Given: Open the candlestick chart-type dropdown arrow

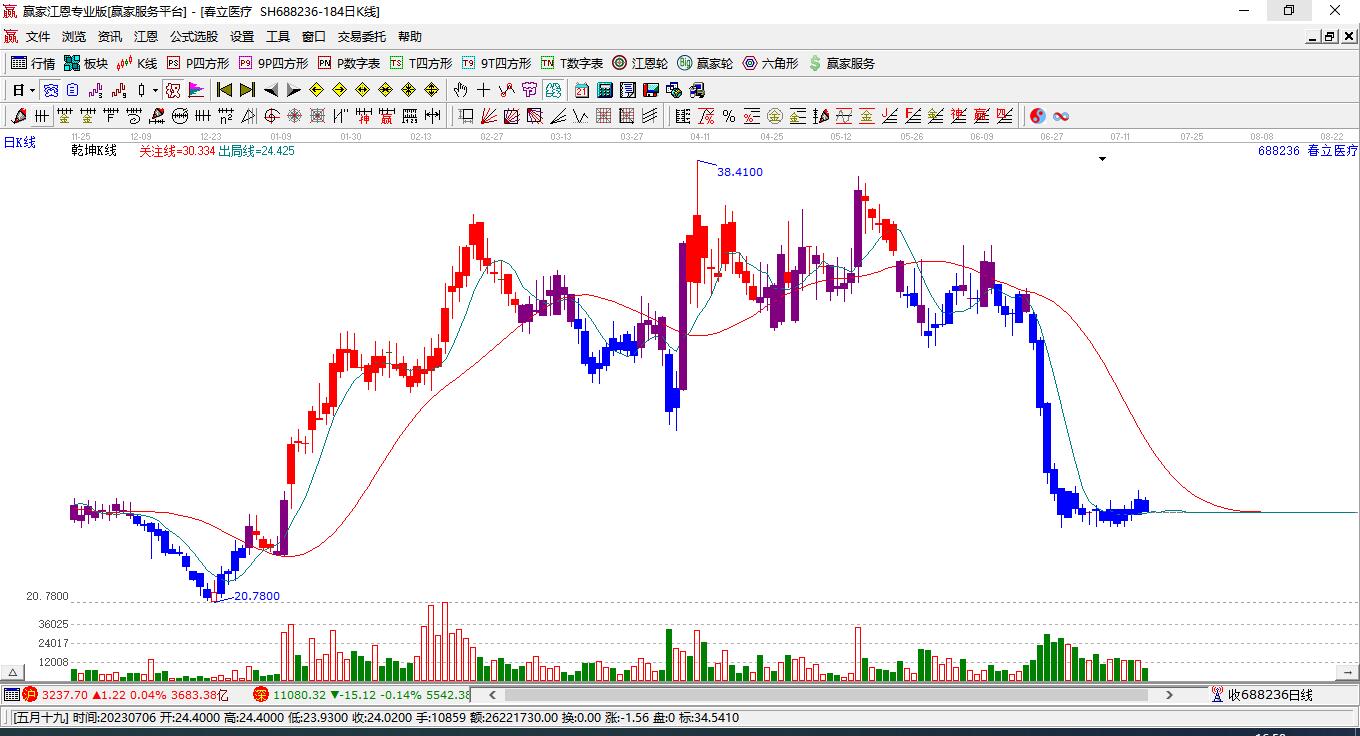Looking at the screenshot, I should click(x=155, y=90).
